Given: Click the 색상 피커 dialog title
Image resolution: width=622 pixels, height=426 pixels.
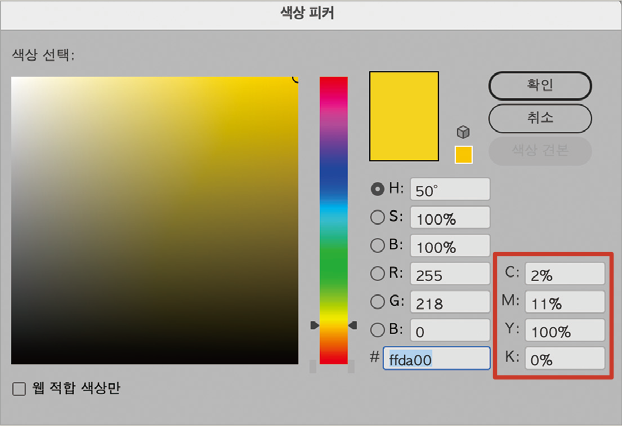Looking at the screenshot, I should tap(307, 13).
